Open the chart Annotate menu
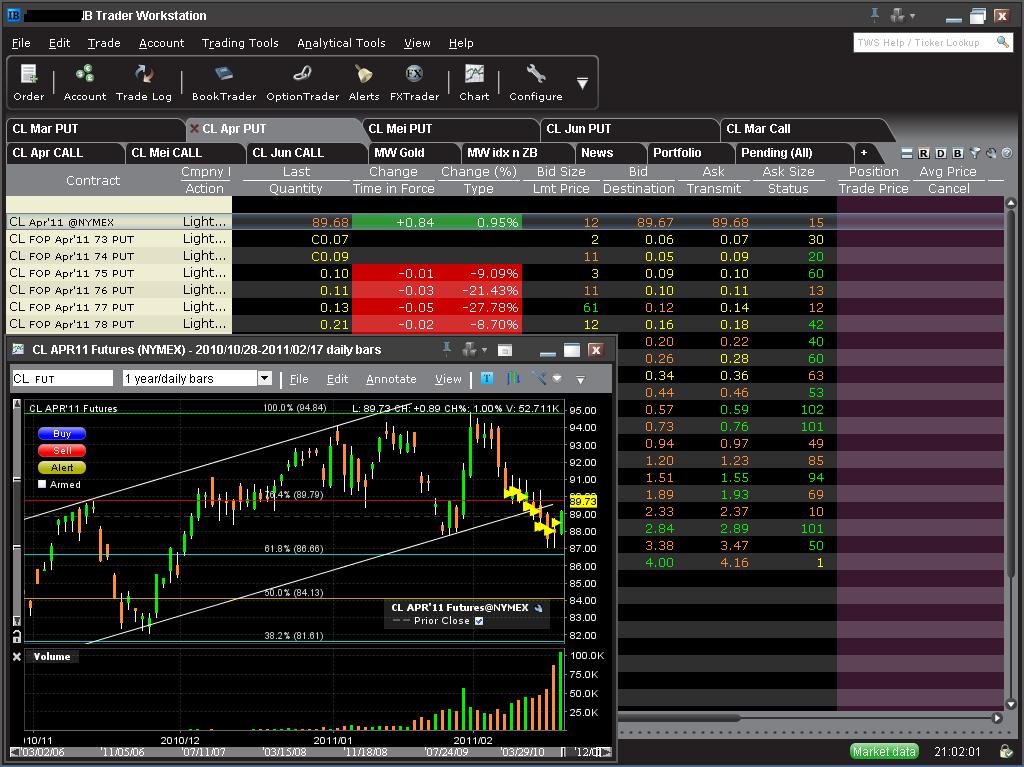 click(391, 379)
